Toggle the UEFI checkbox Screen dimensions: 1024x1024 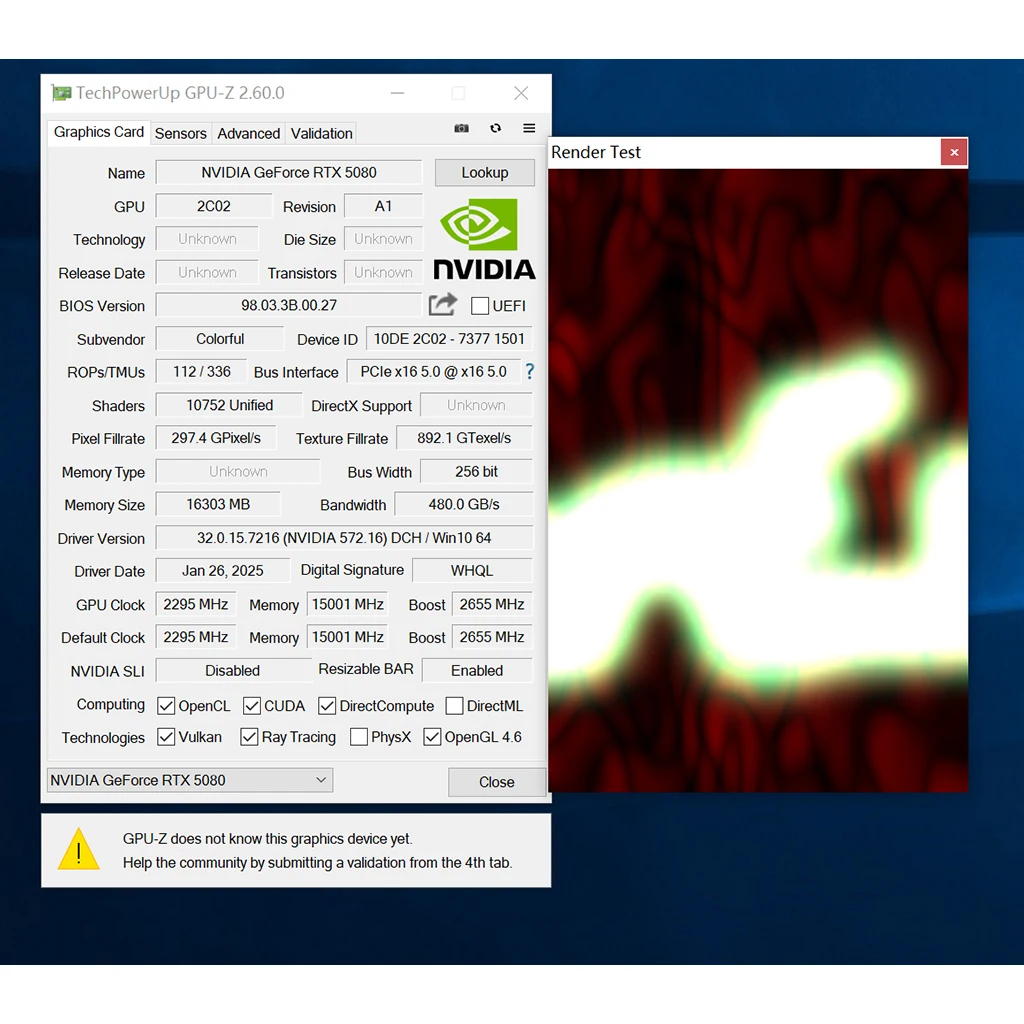click(x=480, y=306)
